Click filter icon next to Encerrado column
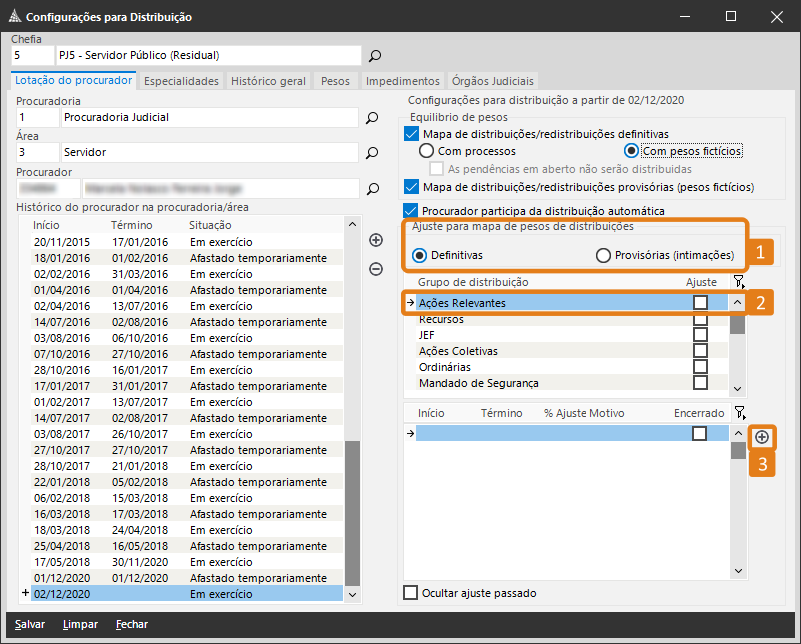 click(x=739, y=412)
